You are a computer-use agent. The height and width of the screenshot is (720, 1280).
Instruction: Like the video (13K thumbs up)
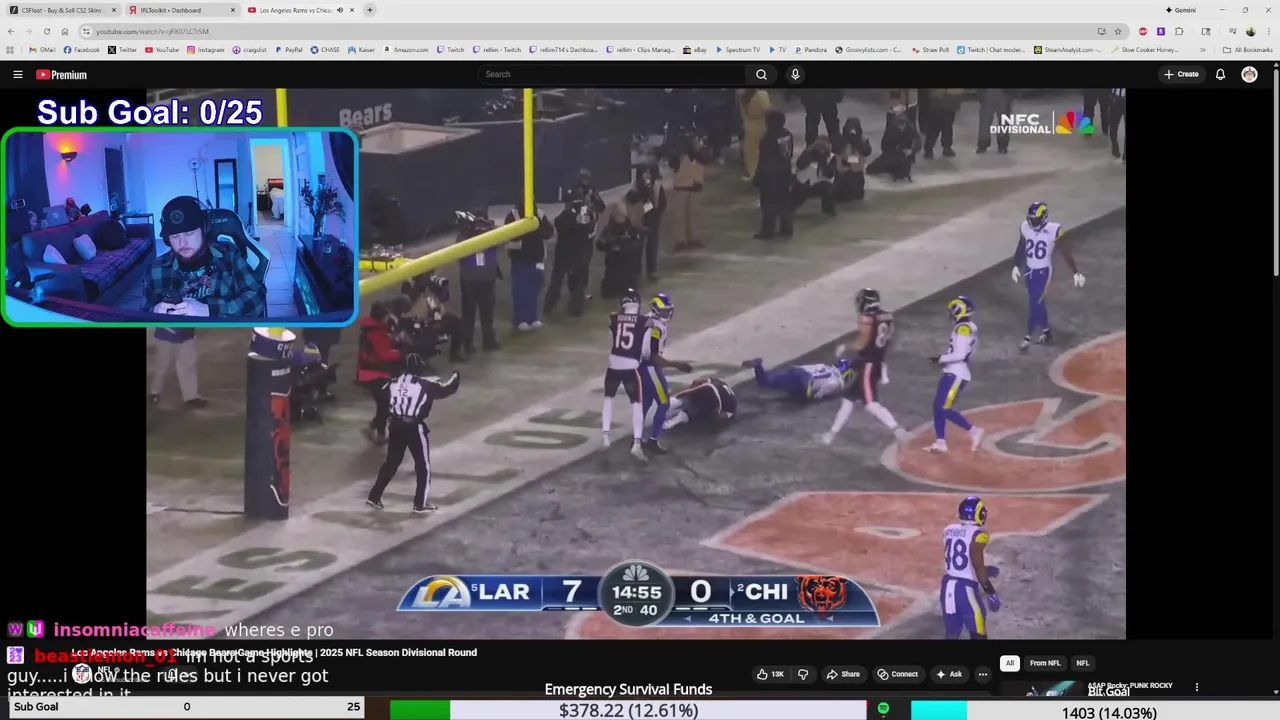770,674
